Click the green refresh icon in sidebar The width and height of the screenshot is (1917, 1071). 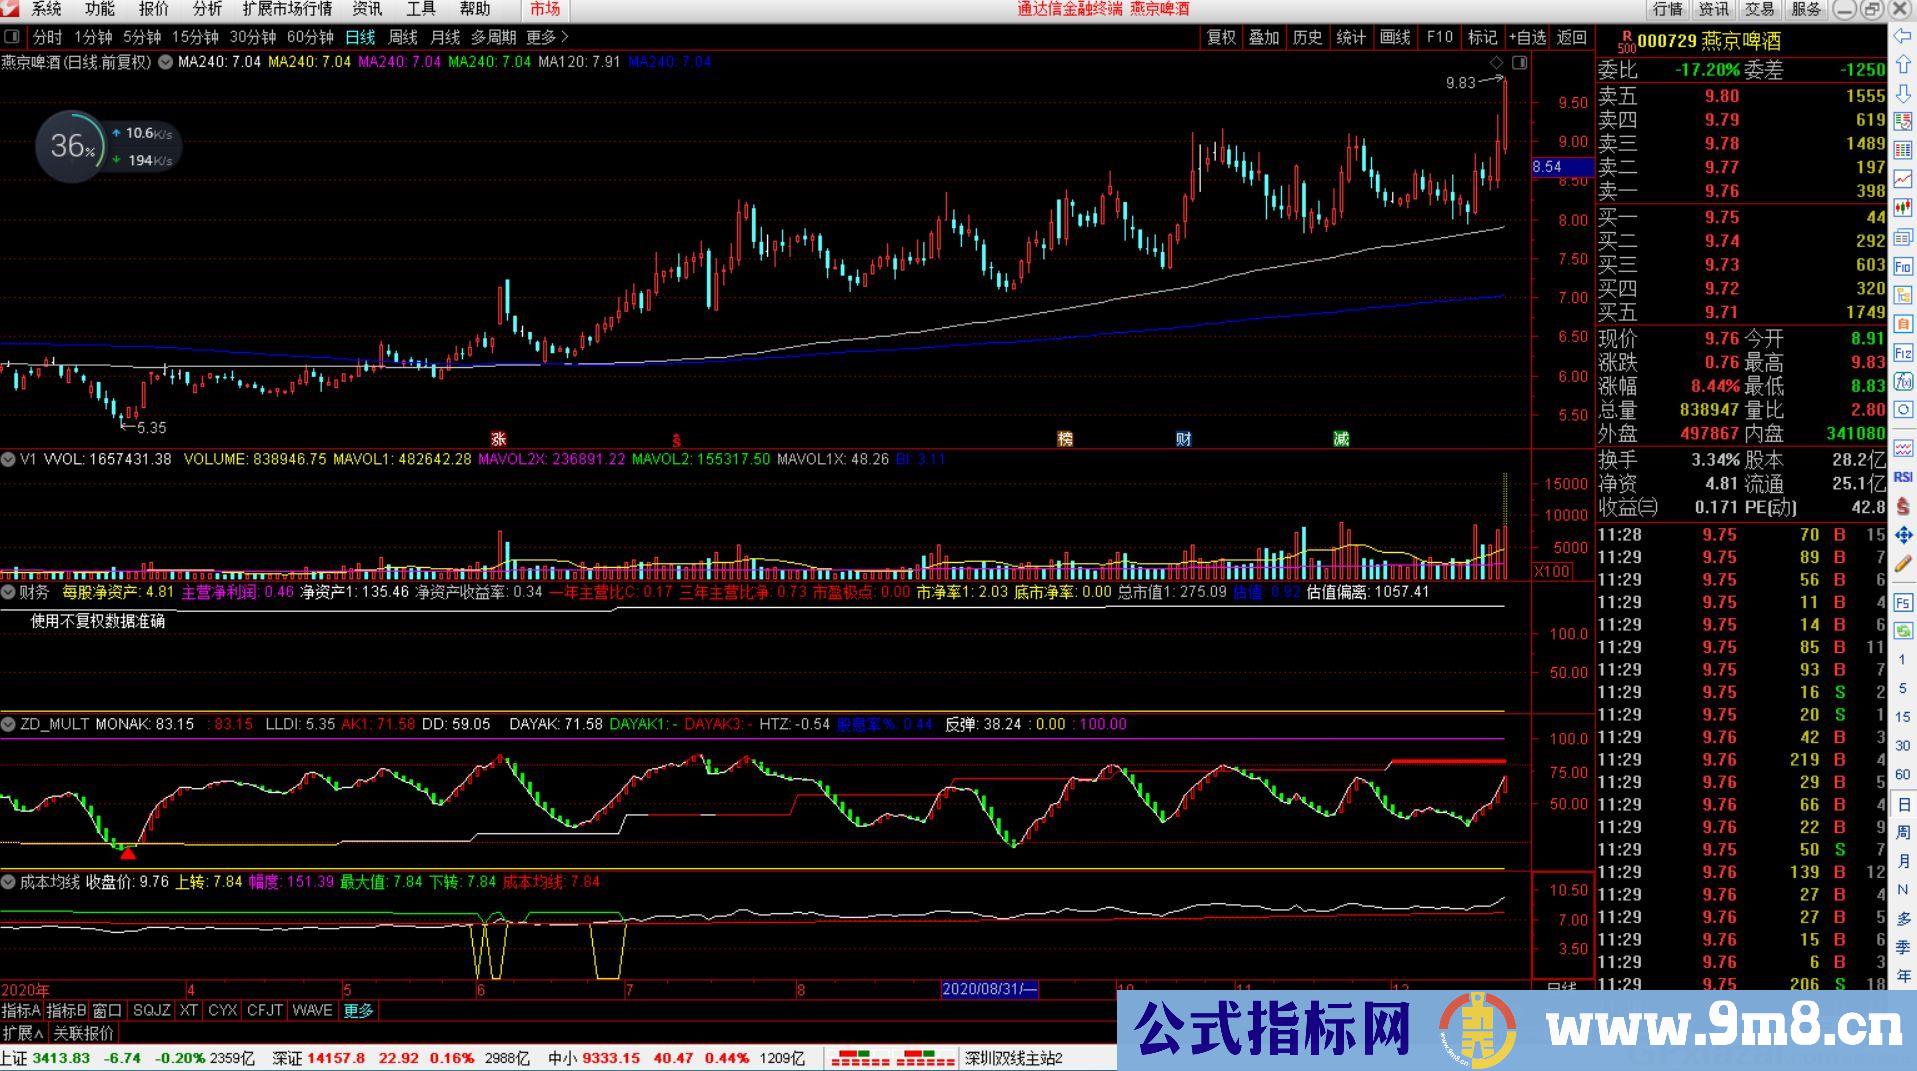(x=1902, y=631)
